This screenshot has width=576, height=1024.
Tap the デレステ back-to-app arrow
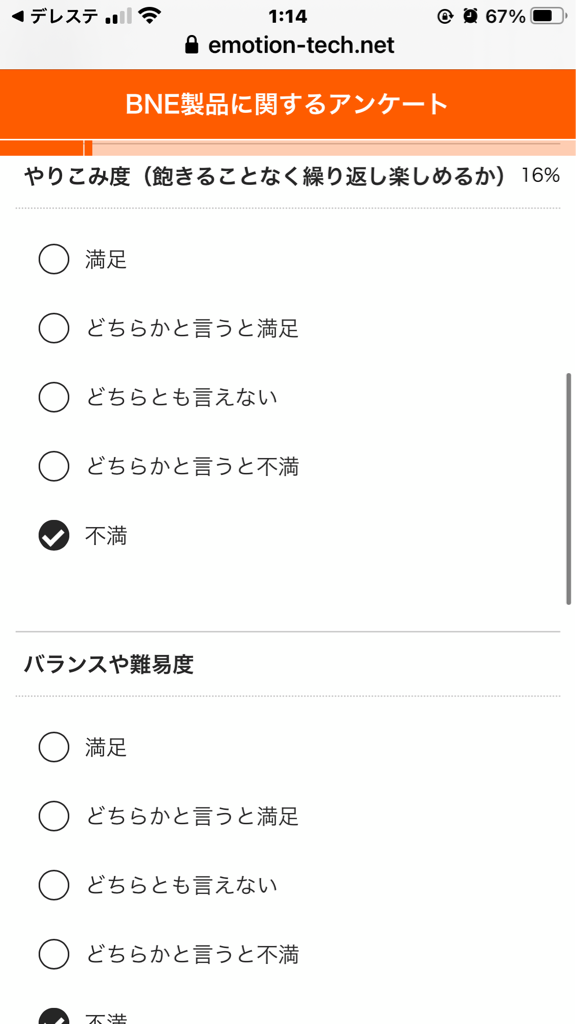(x=18, y=17)
